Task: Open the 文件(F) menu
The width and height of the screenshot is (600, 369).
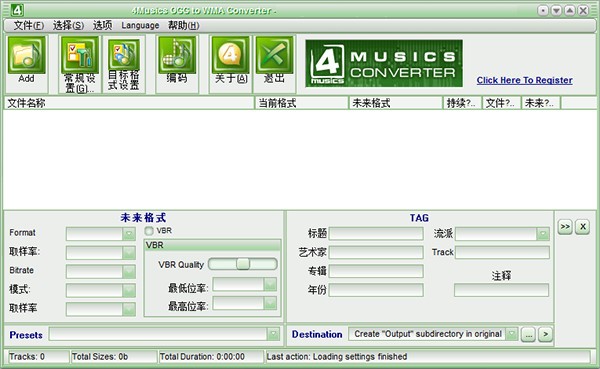Action: (29, 26)
